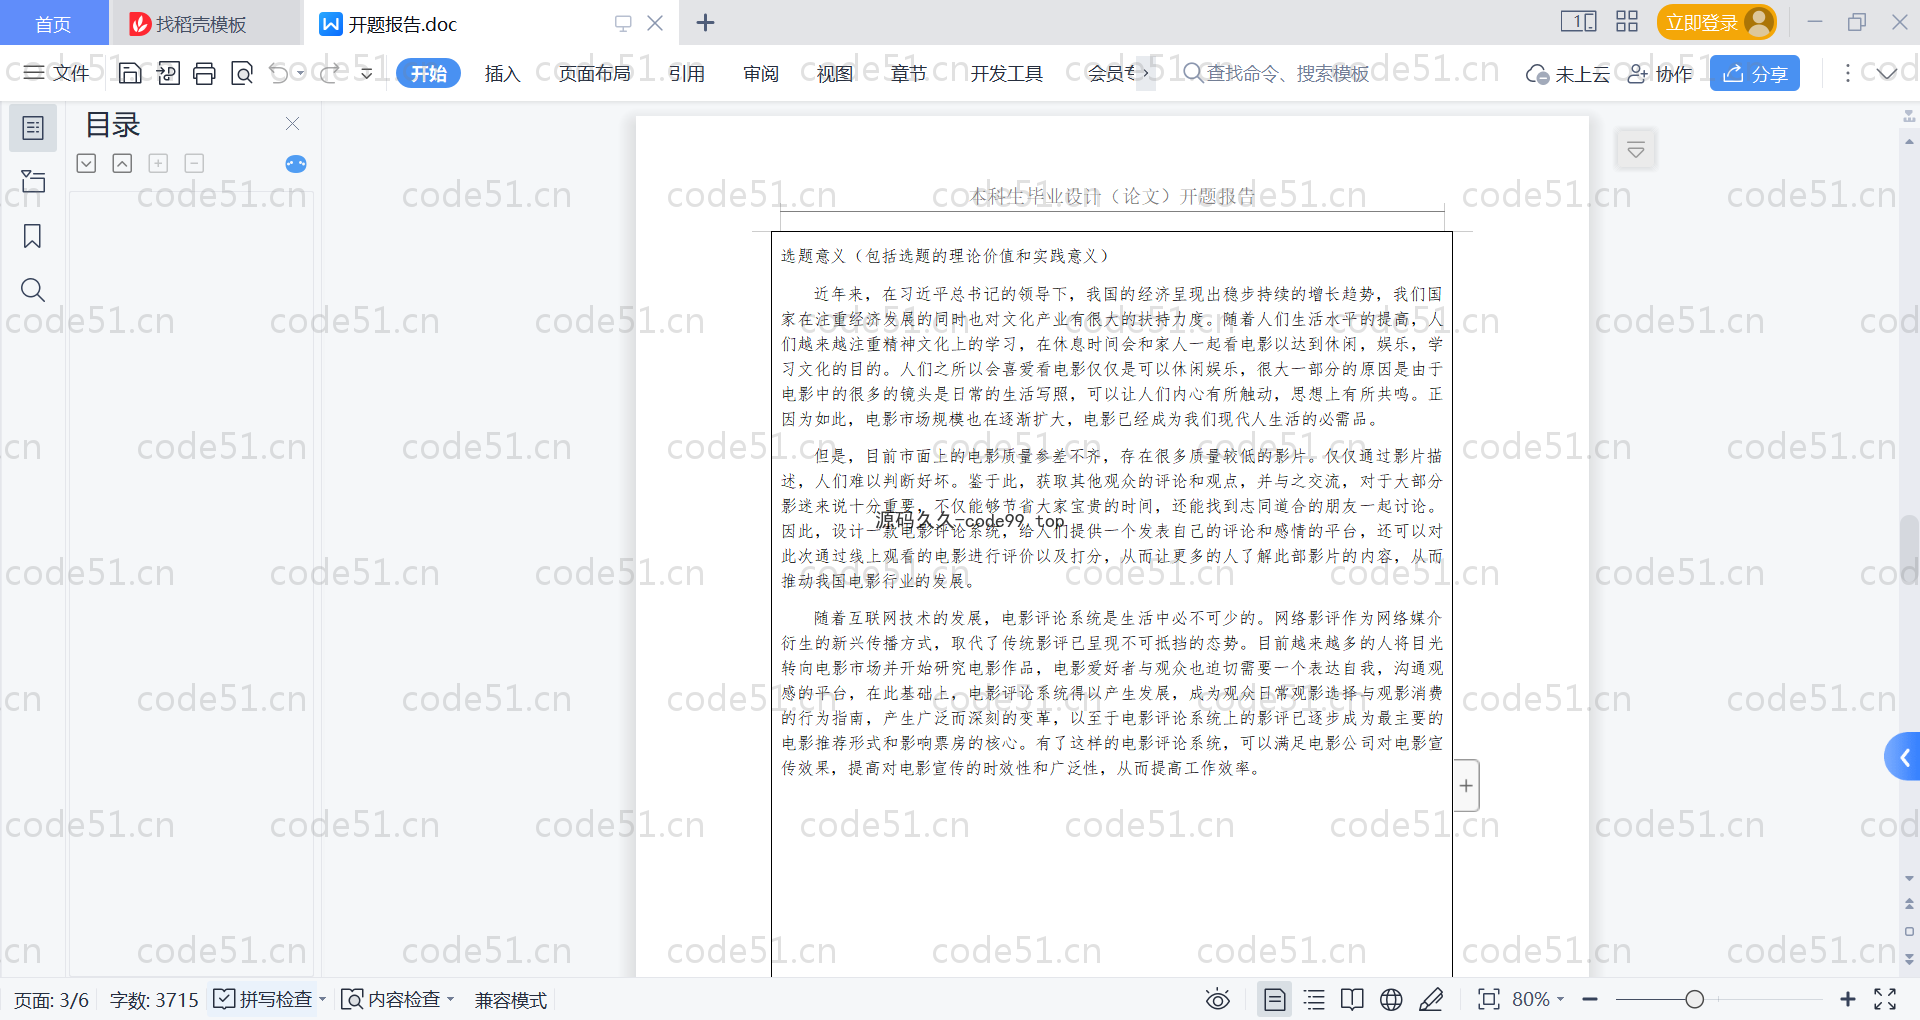
Task: Click the 分享 share button
Action: click(1754, 73)
